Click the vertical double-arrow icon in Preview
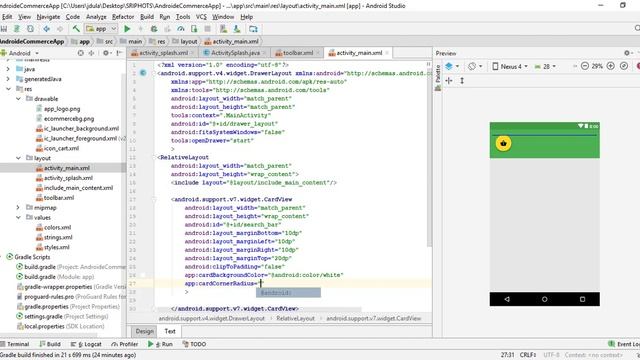The width and height of the screenshot is (640, 360). click(462, 81)
